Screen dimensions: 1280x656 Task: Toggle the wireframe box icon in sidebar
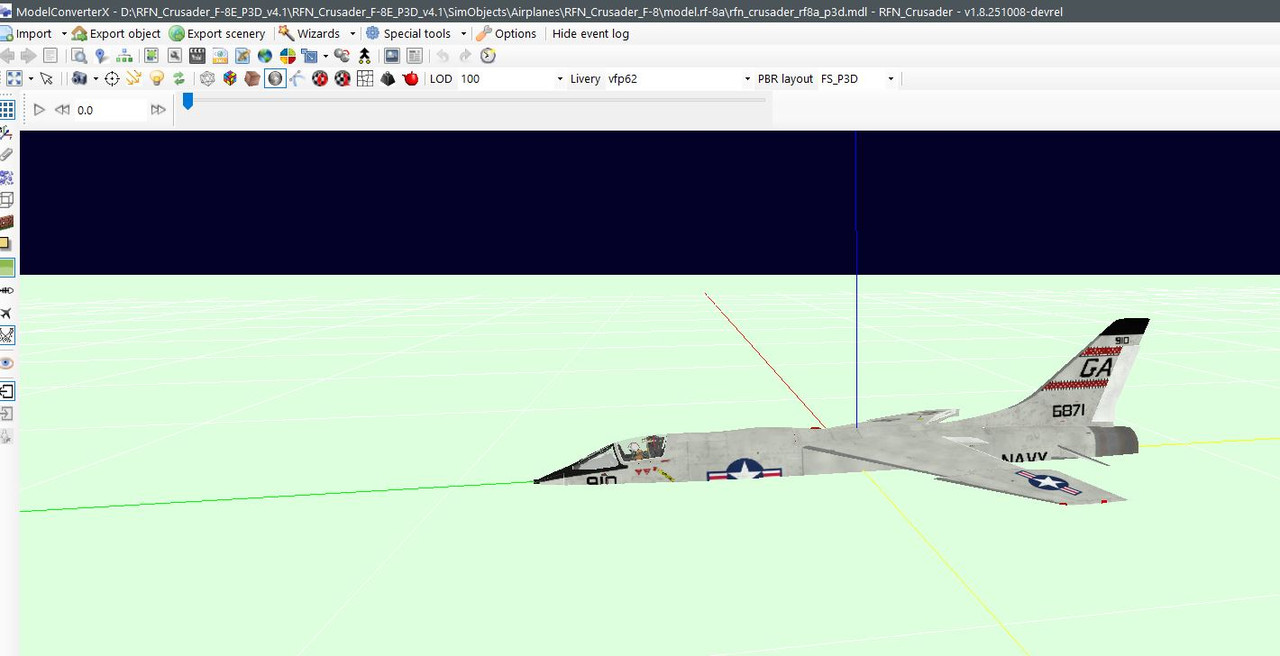[7, 200]
